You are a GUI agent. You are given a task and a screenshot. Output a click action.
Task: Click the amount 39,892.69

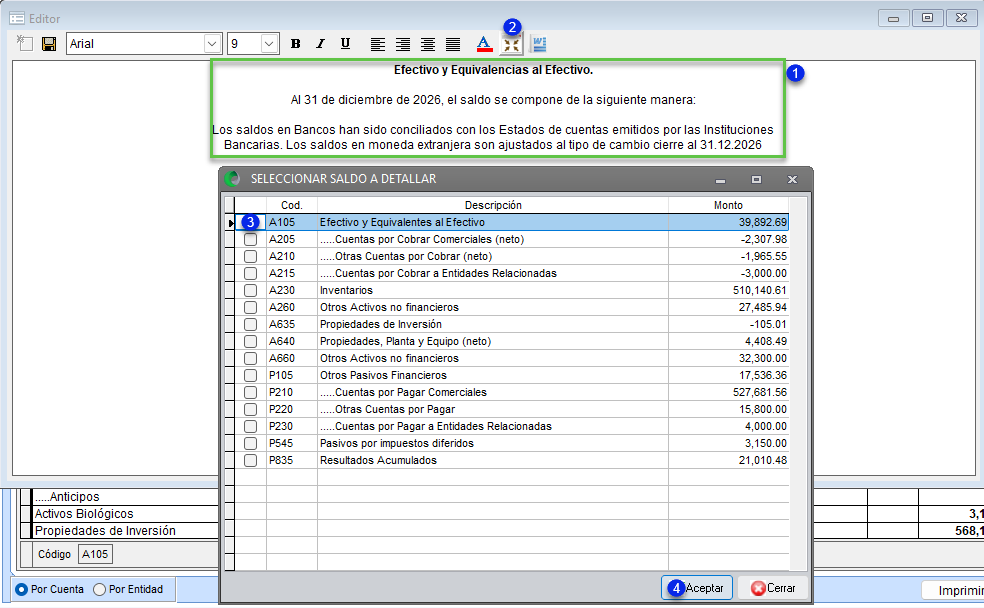(x=762, y=222)
